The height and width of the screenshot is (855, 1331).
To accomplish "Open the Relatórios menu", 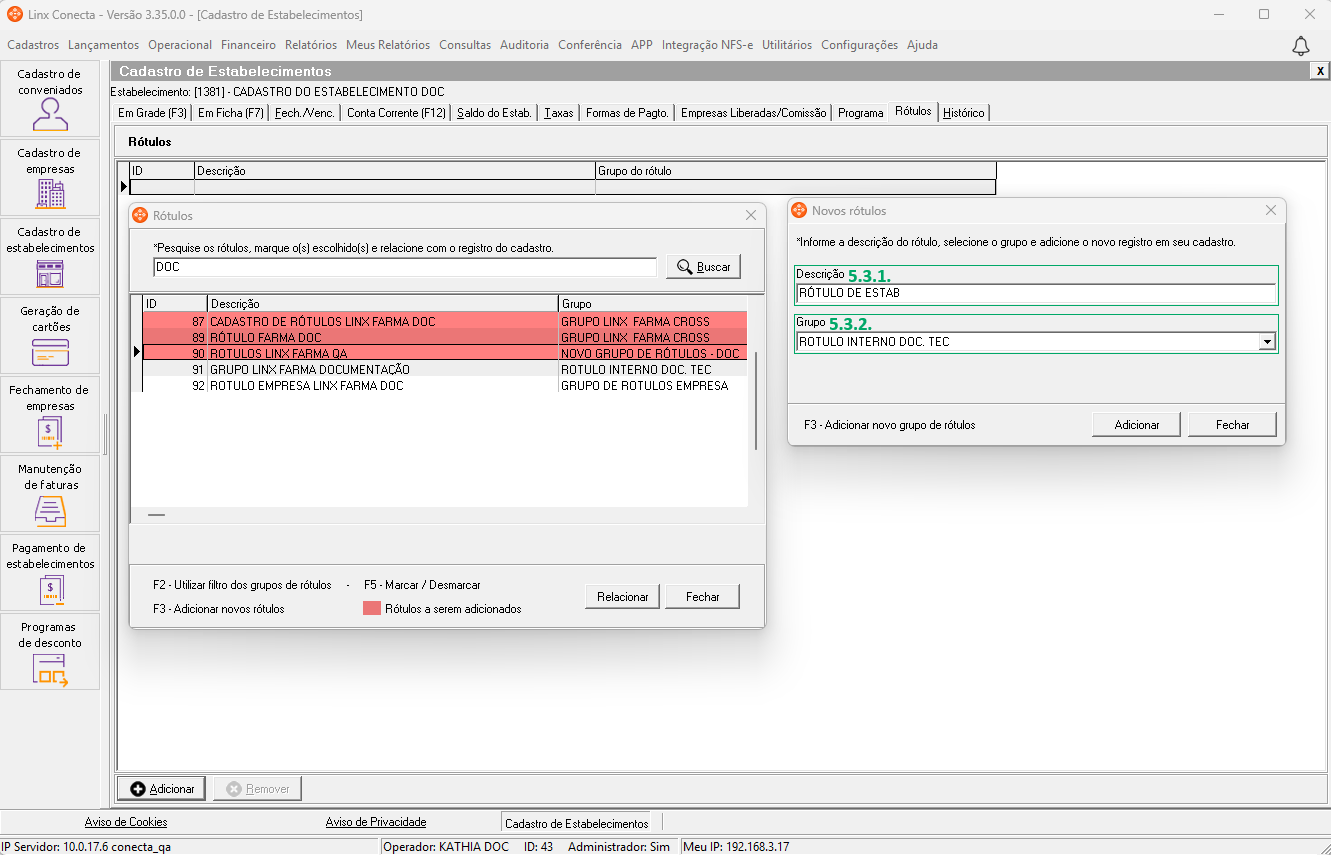I will [x=311, y=45].
